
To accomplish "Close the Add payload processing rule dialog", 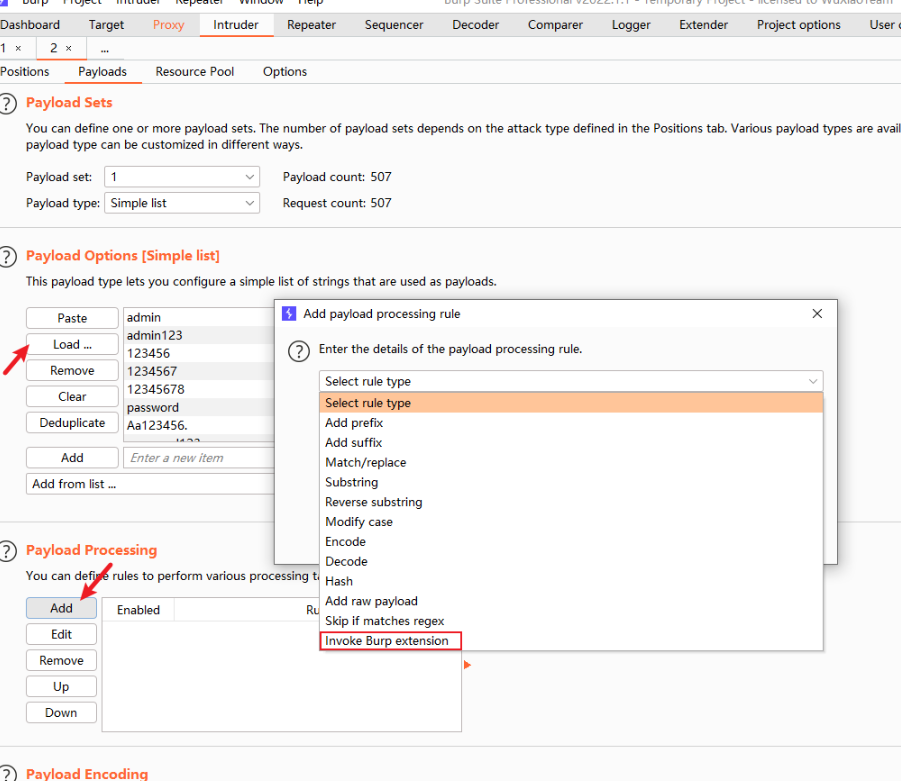I will (x=817, y=314).
